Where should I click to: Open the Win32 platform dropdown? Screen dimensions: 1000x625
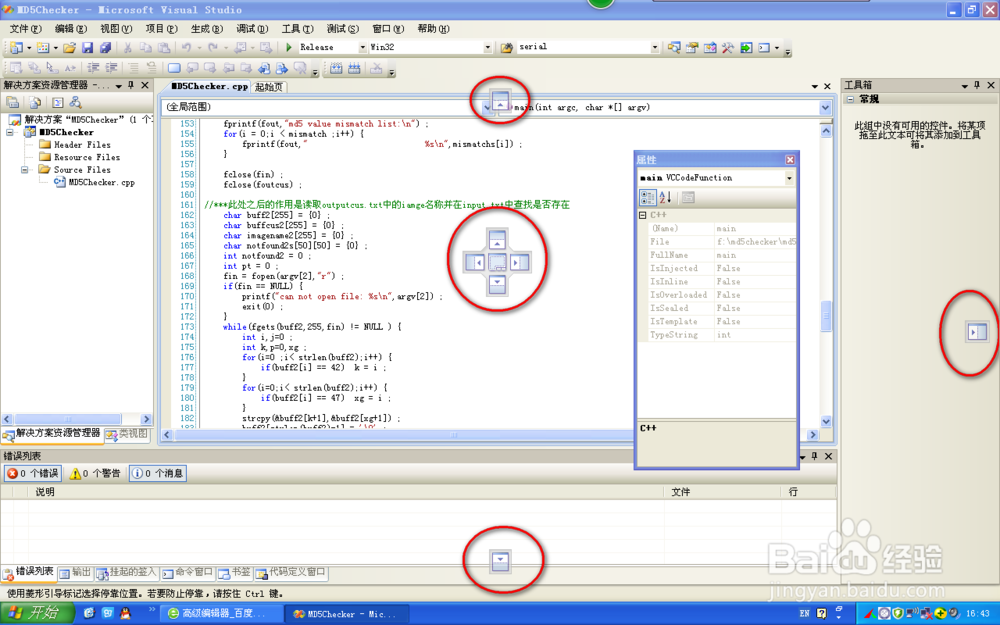coord(487,47)
